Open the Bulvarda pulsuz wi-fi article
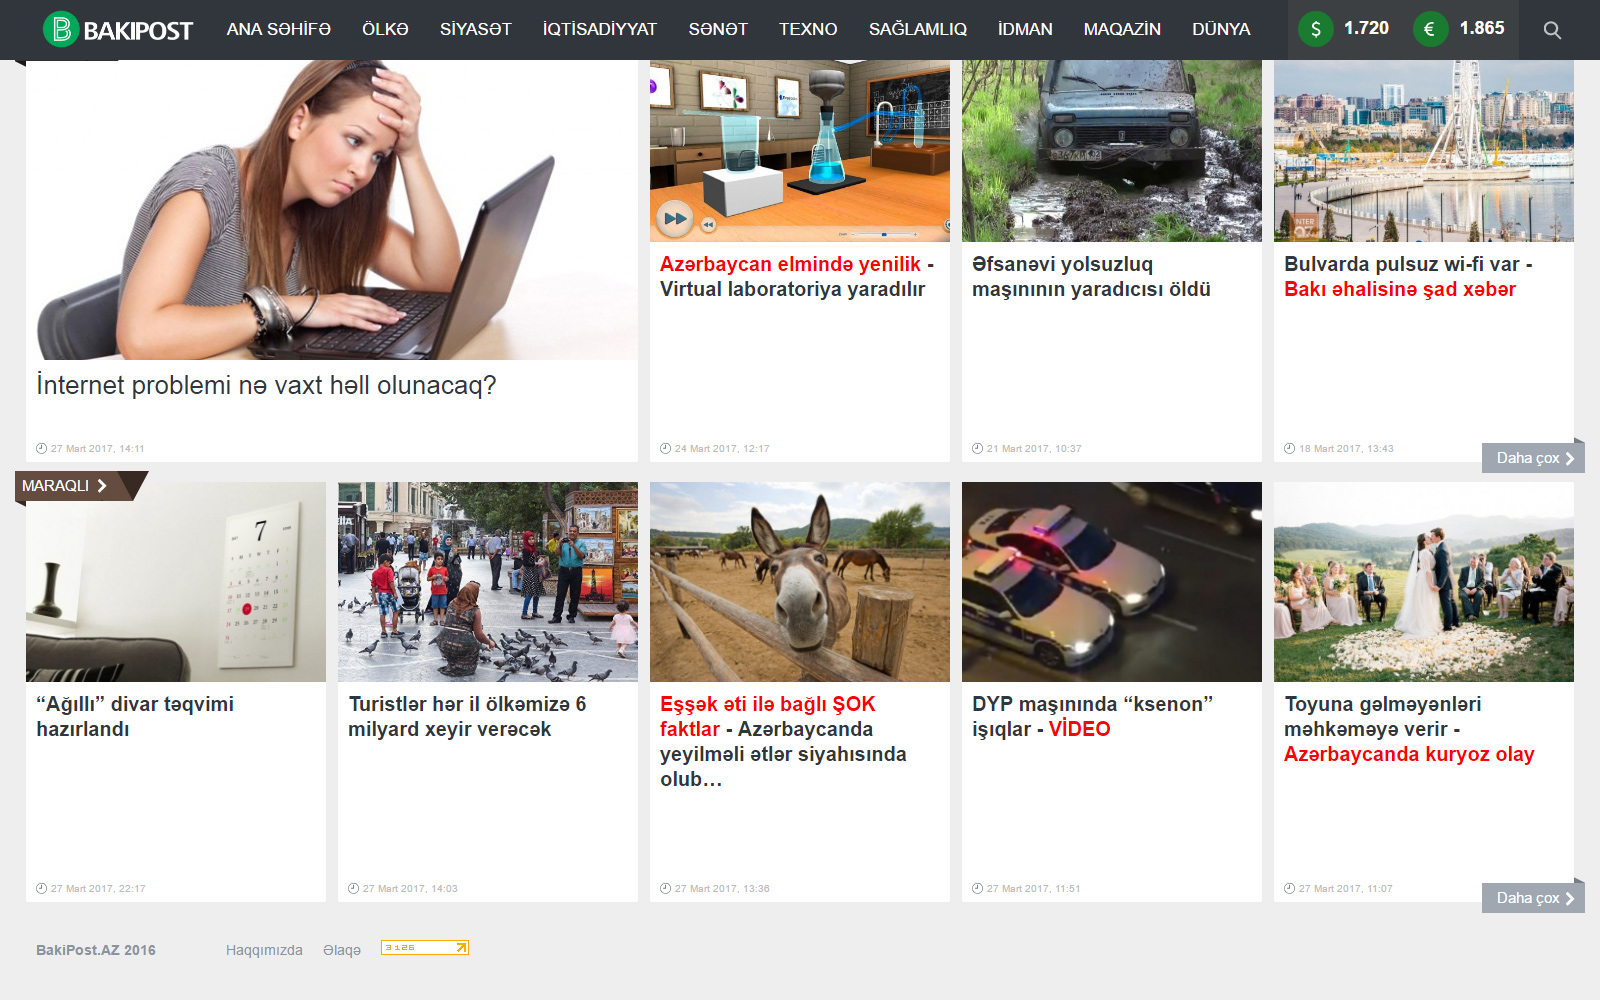Viewport: 1600px width, 1000px height. pos(1407,277)
